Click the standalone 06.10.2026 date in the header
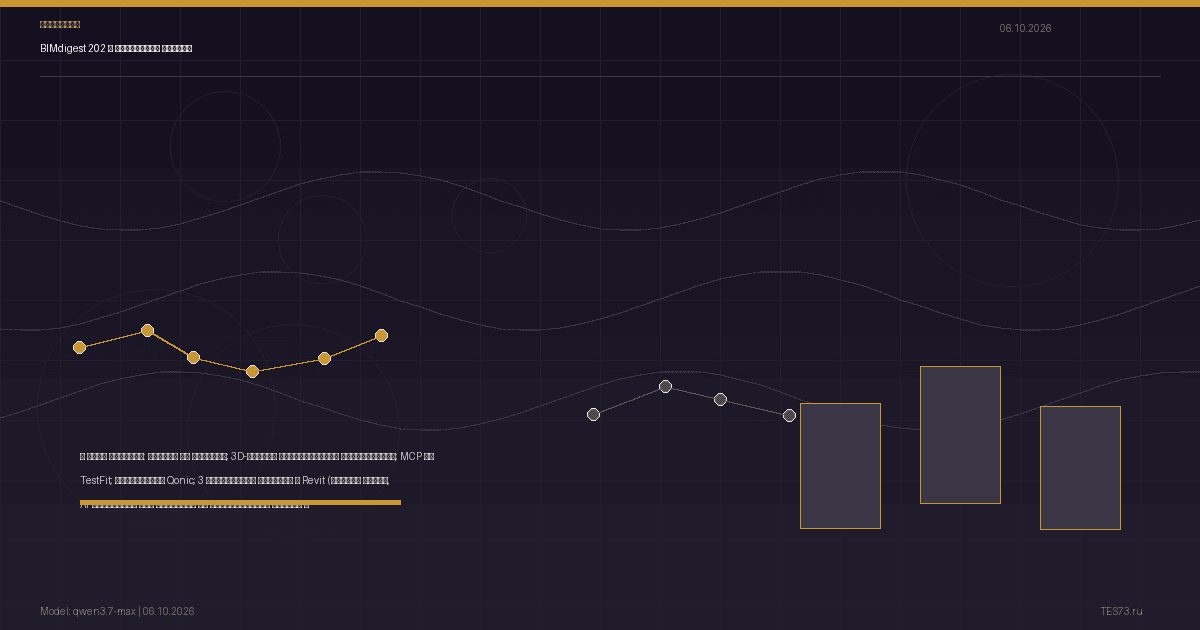The height and width of the screenshot is (630, 1200). click(x=1025, y=28)
